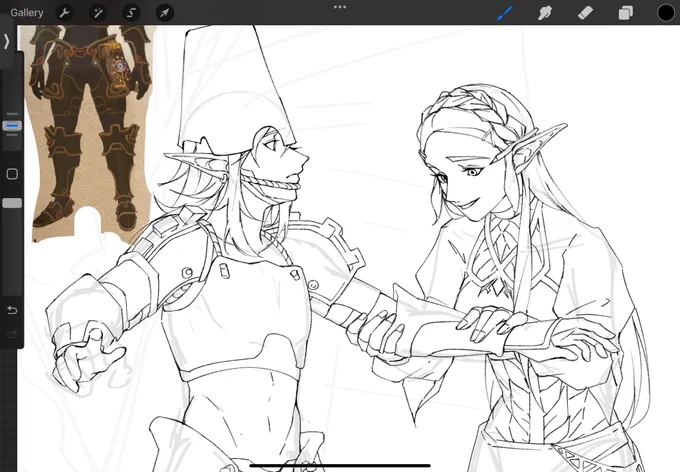Tap the home indicator bar at bottom

(x=340, y=466)
